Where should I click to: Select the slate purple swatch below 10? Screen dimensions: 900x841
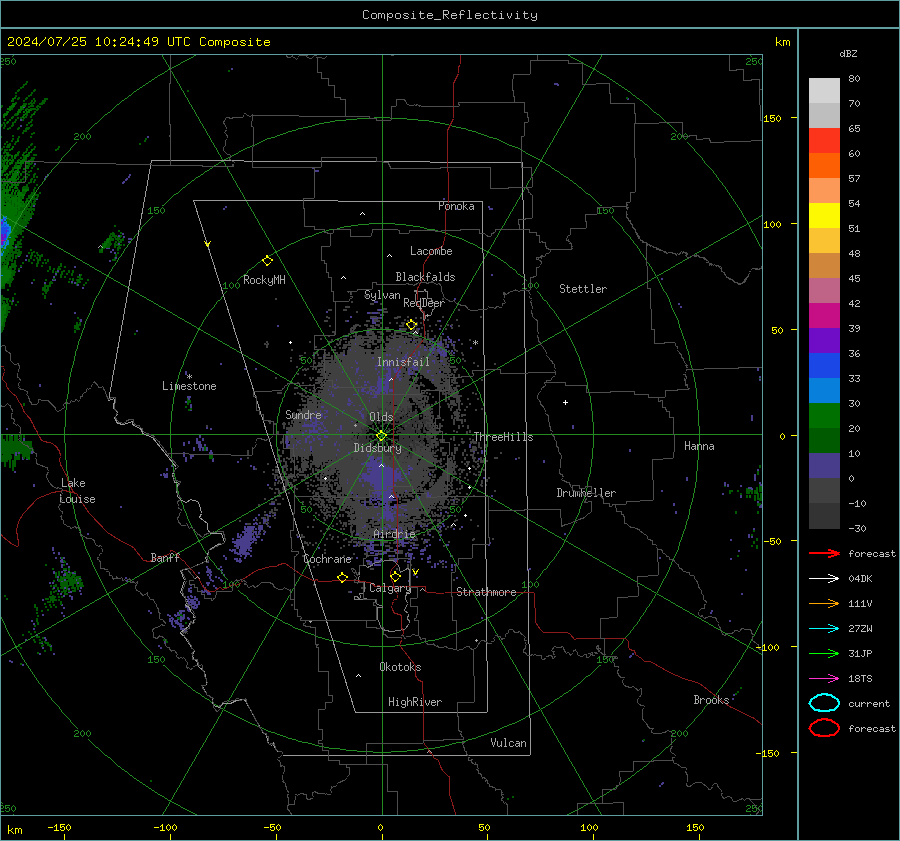click(x=824, y=465)
